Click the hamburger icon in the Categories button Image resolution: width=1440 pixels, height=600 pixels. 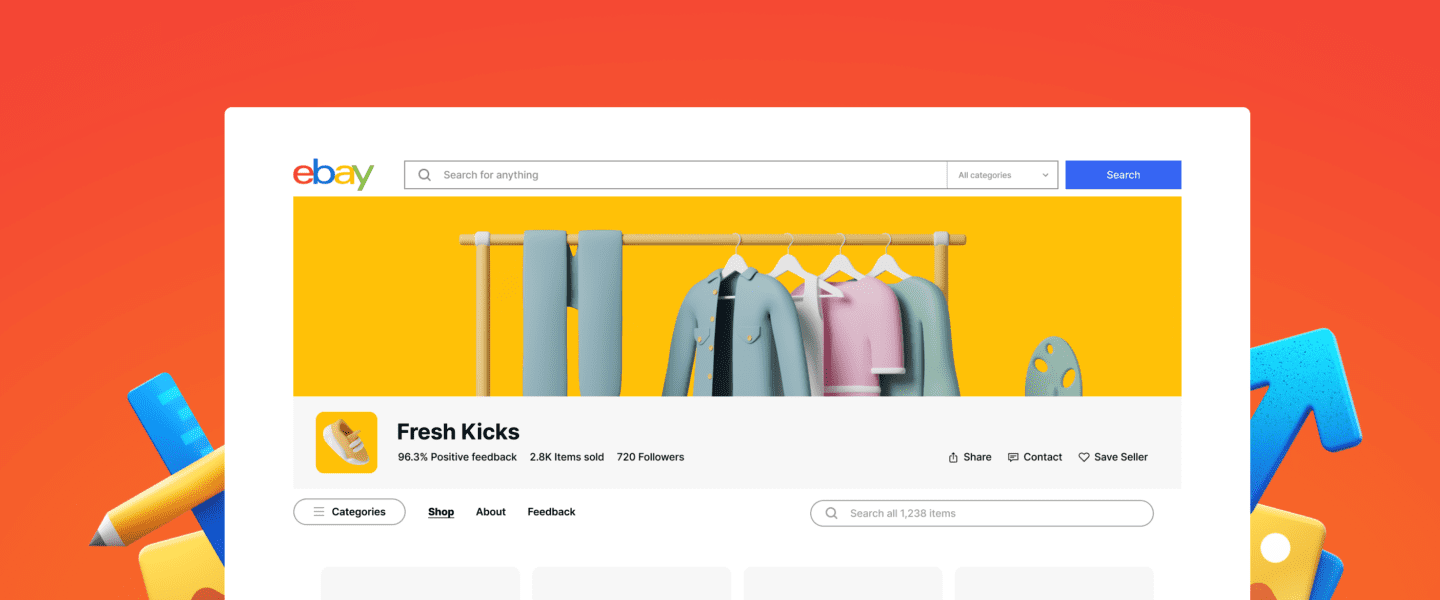(319, 512)
